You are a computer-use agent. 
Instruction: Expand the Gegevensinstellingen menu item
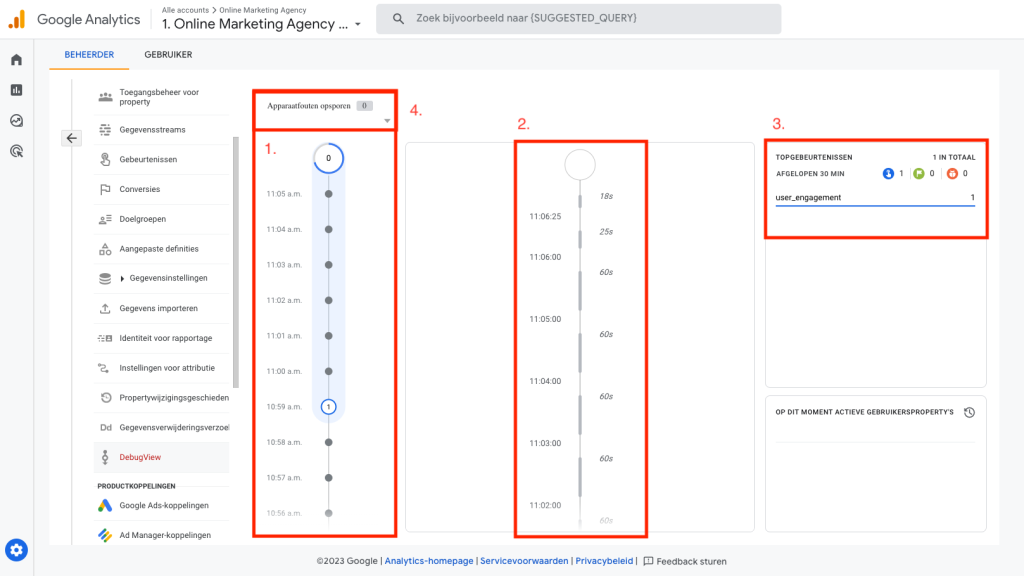[x=168, y=278]
